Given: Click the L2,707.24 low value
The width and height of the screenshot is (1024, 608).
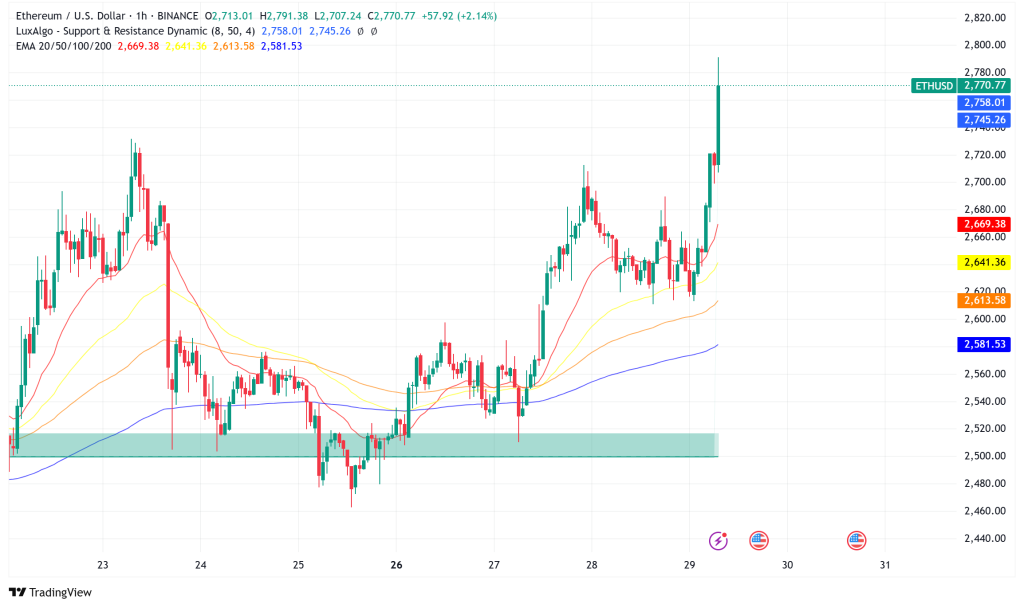Looking at the screenshot, I should [x=338, y=16].
